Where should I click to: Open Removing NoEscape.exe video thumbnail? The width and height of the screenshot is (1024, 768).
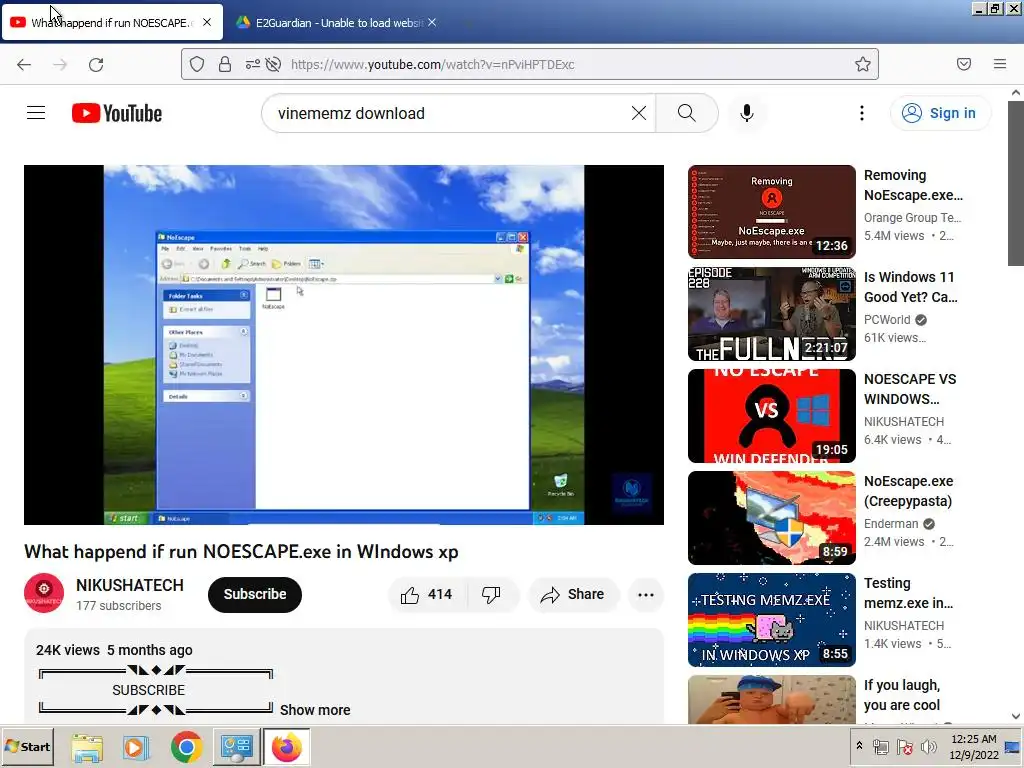[771, 212]
